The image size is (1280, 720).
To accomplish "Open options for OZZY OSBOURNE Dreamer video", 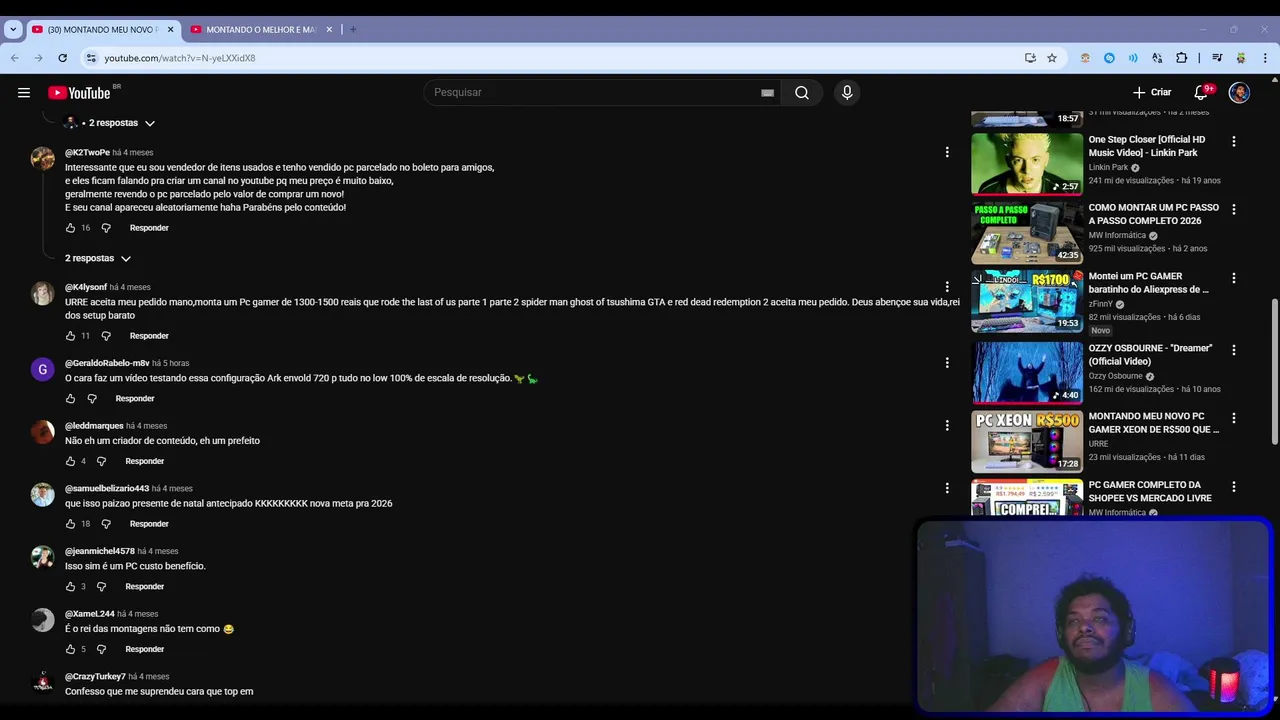I will 1234,350.
